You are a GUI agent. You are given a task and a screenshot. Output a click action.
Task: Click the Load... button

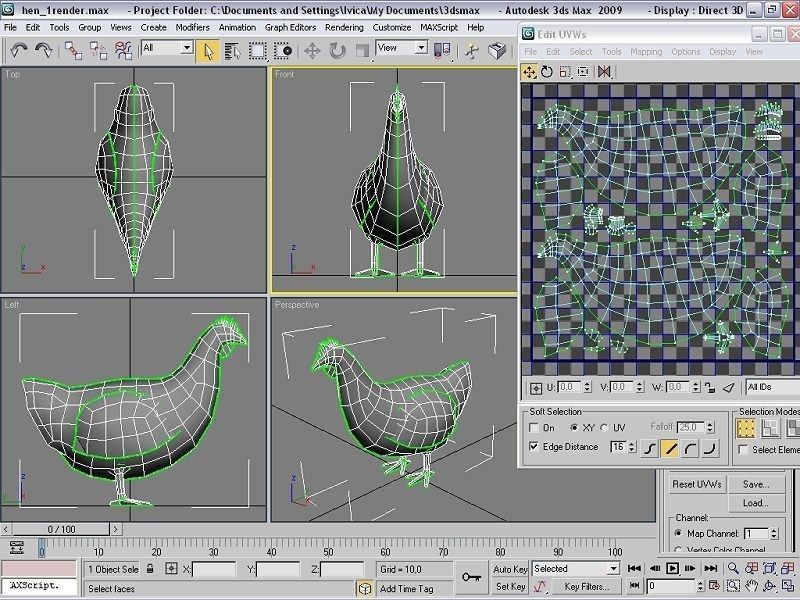[x=756, y=503]
